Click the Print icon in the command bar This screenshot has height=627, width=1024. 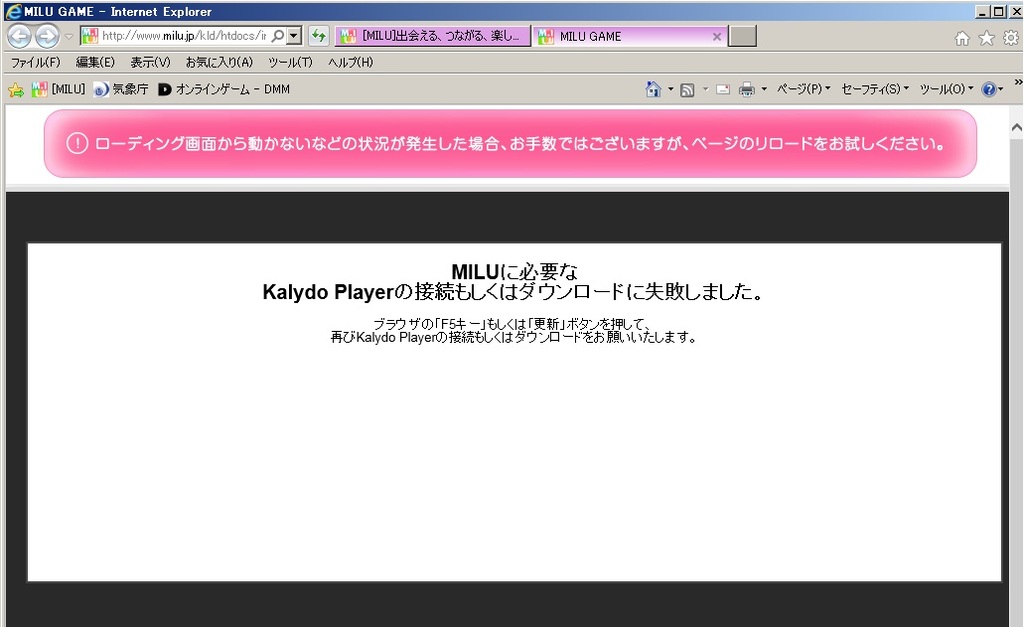[746, 89]
